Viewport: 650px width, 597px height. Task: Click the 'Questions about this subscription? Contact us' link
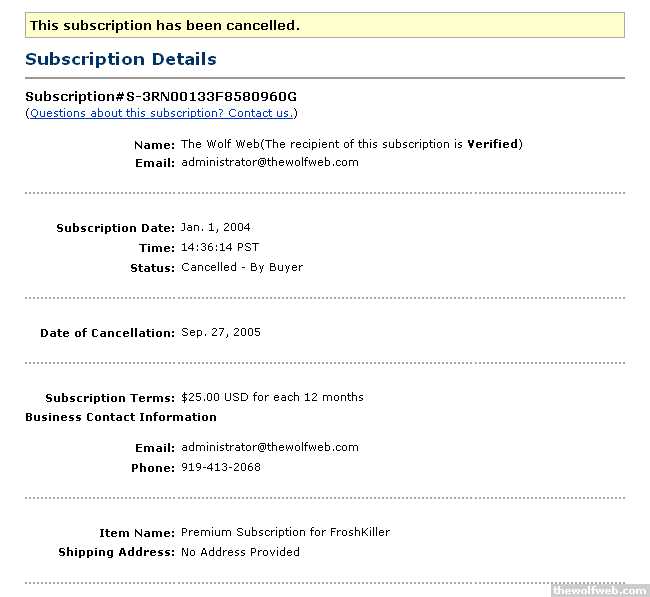pos(161,113)
